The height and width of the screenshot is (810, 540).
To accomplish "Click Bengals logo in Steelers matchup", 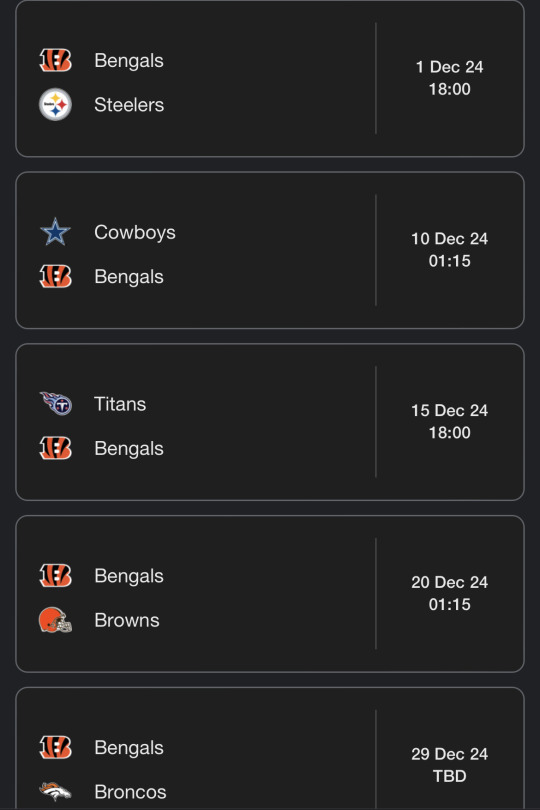I will tap(55, 60).
